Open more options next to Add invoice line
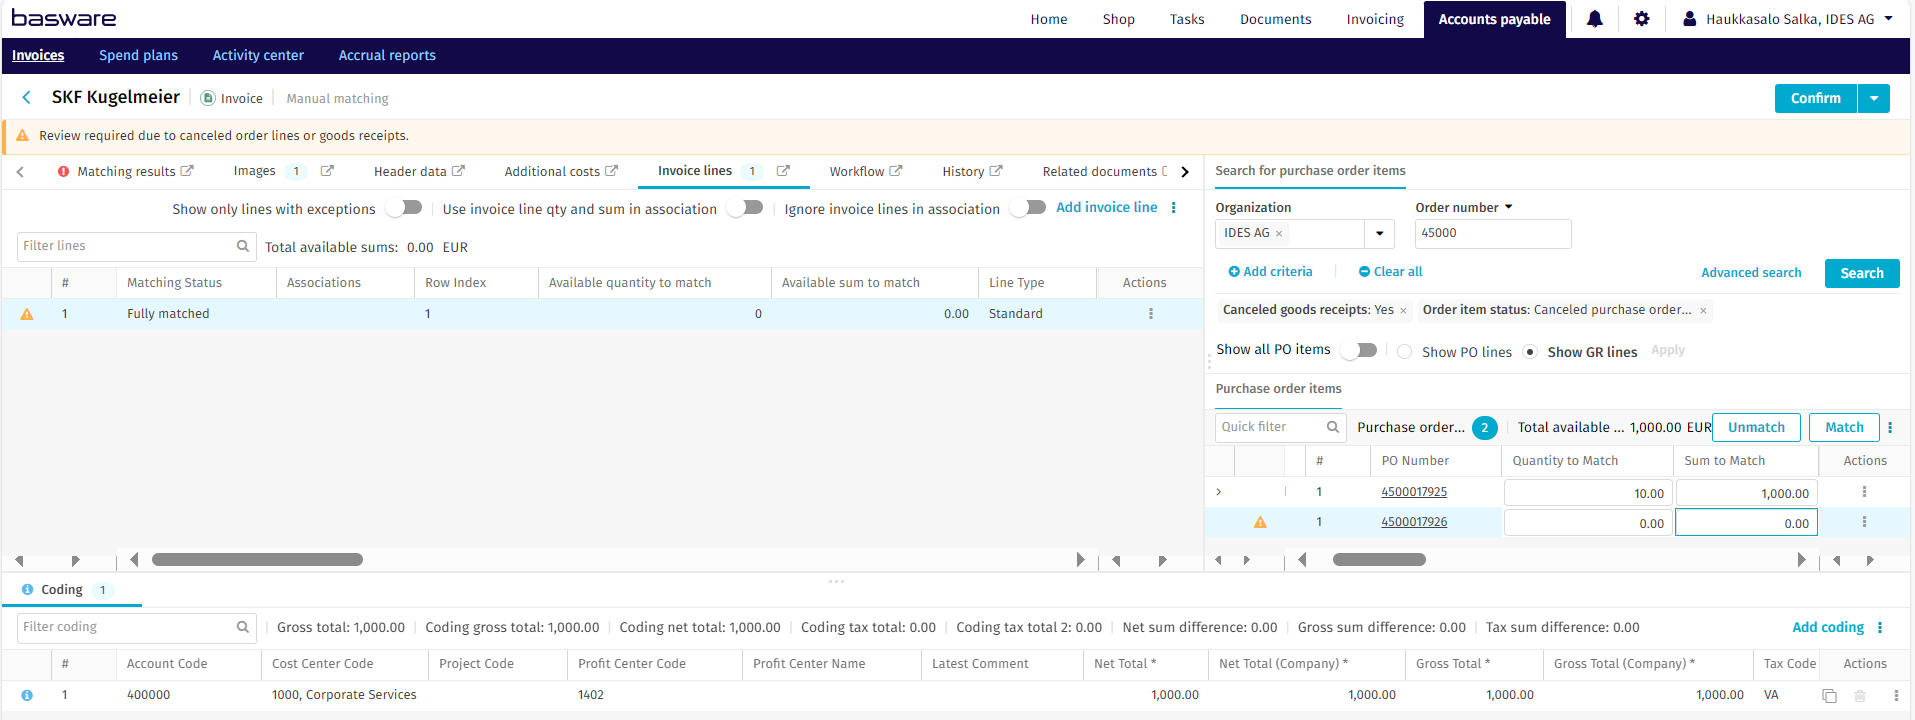 [x=1174, y=208]
